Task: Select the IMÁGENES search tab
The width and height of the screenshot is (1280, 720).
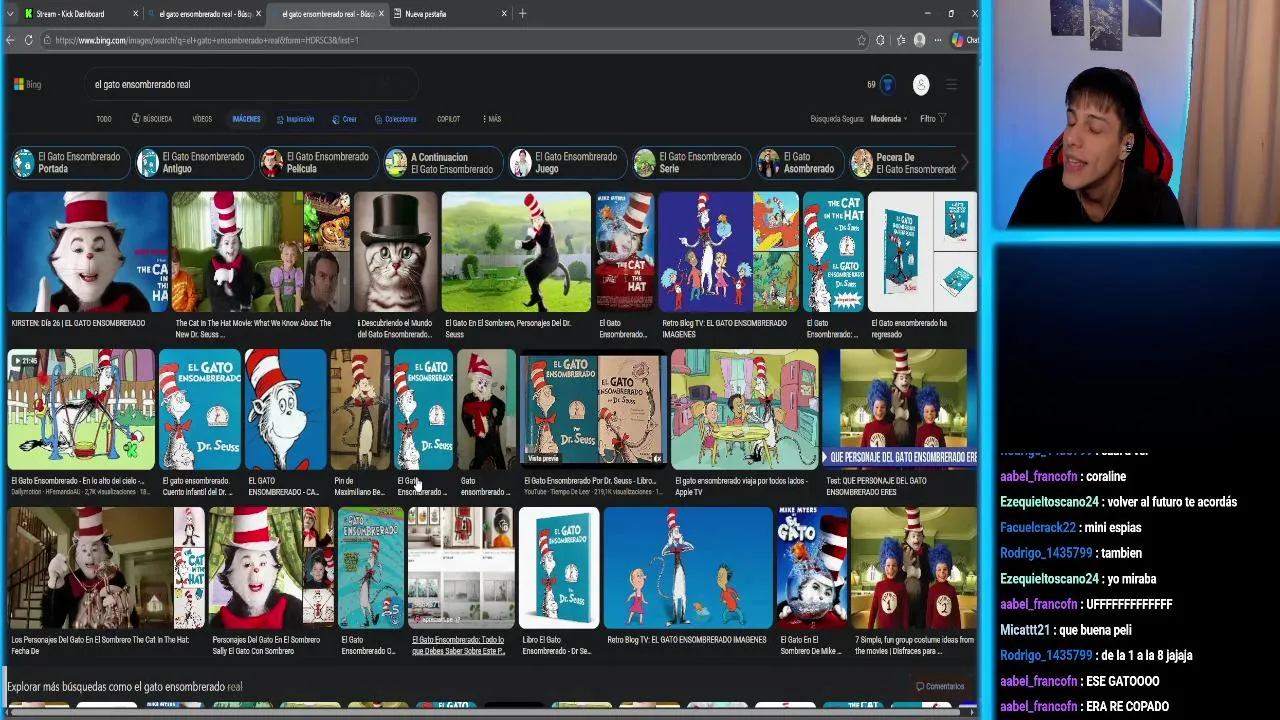Action: (246, 119)
